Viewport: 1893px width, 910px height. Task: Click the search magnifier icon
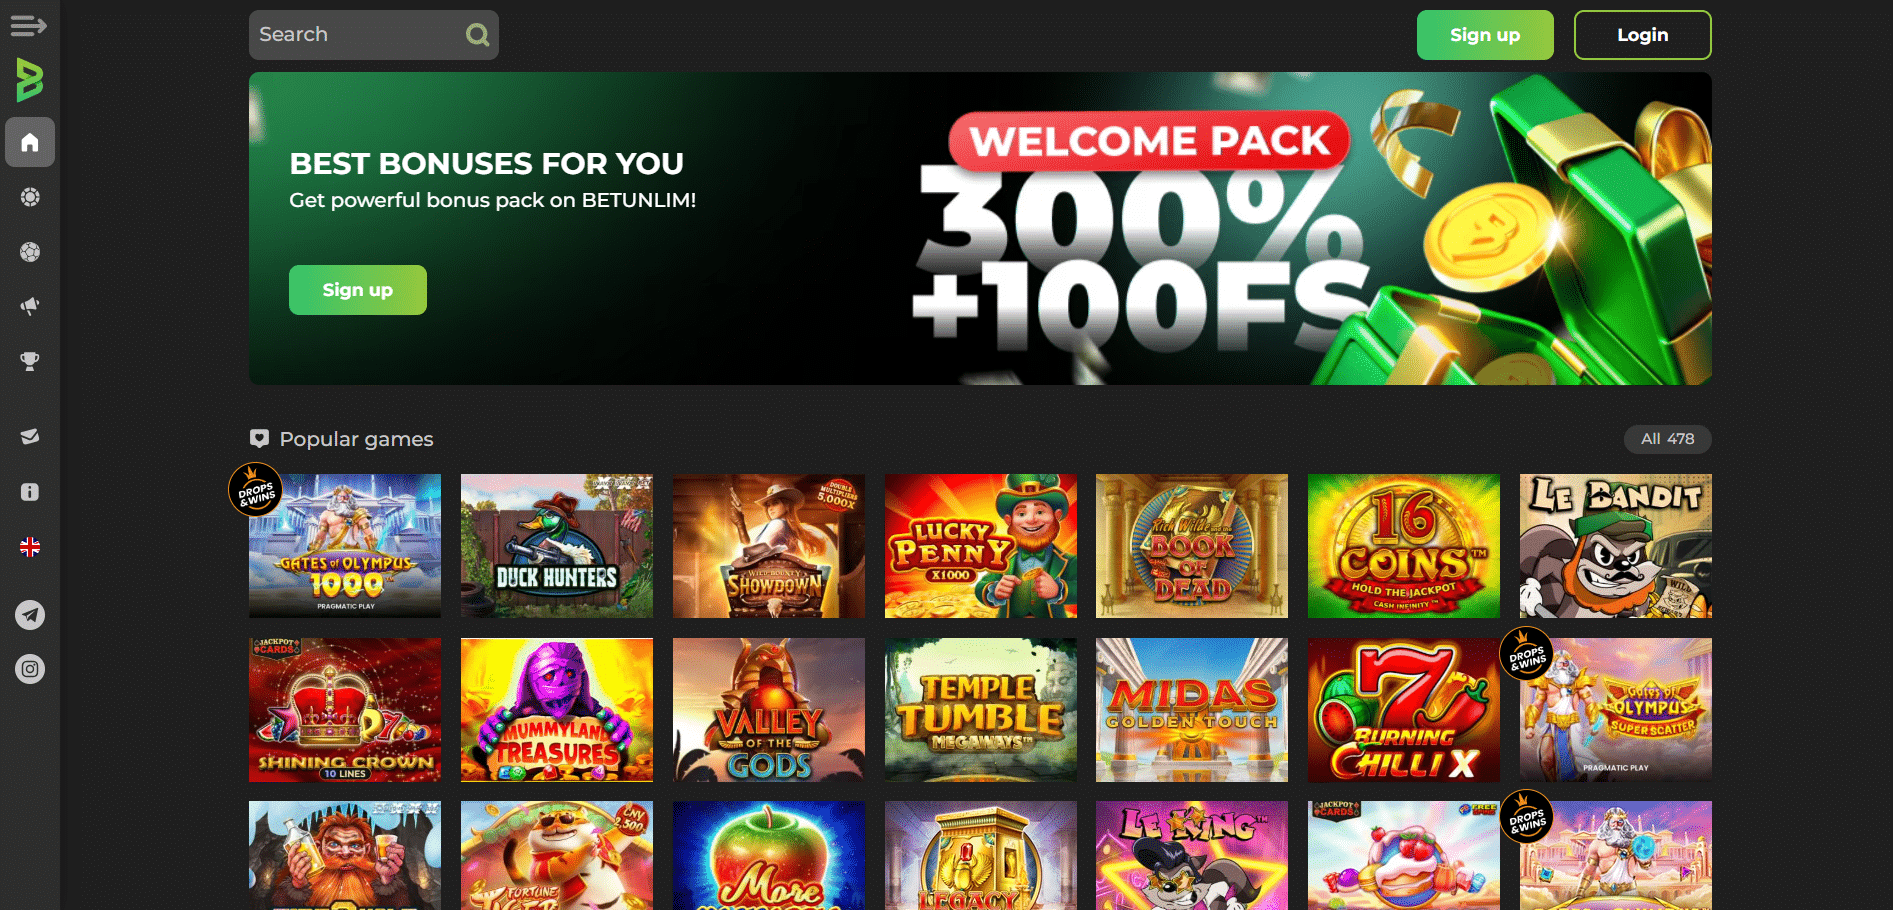[x=478, y=35]
